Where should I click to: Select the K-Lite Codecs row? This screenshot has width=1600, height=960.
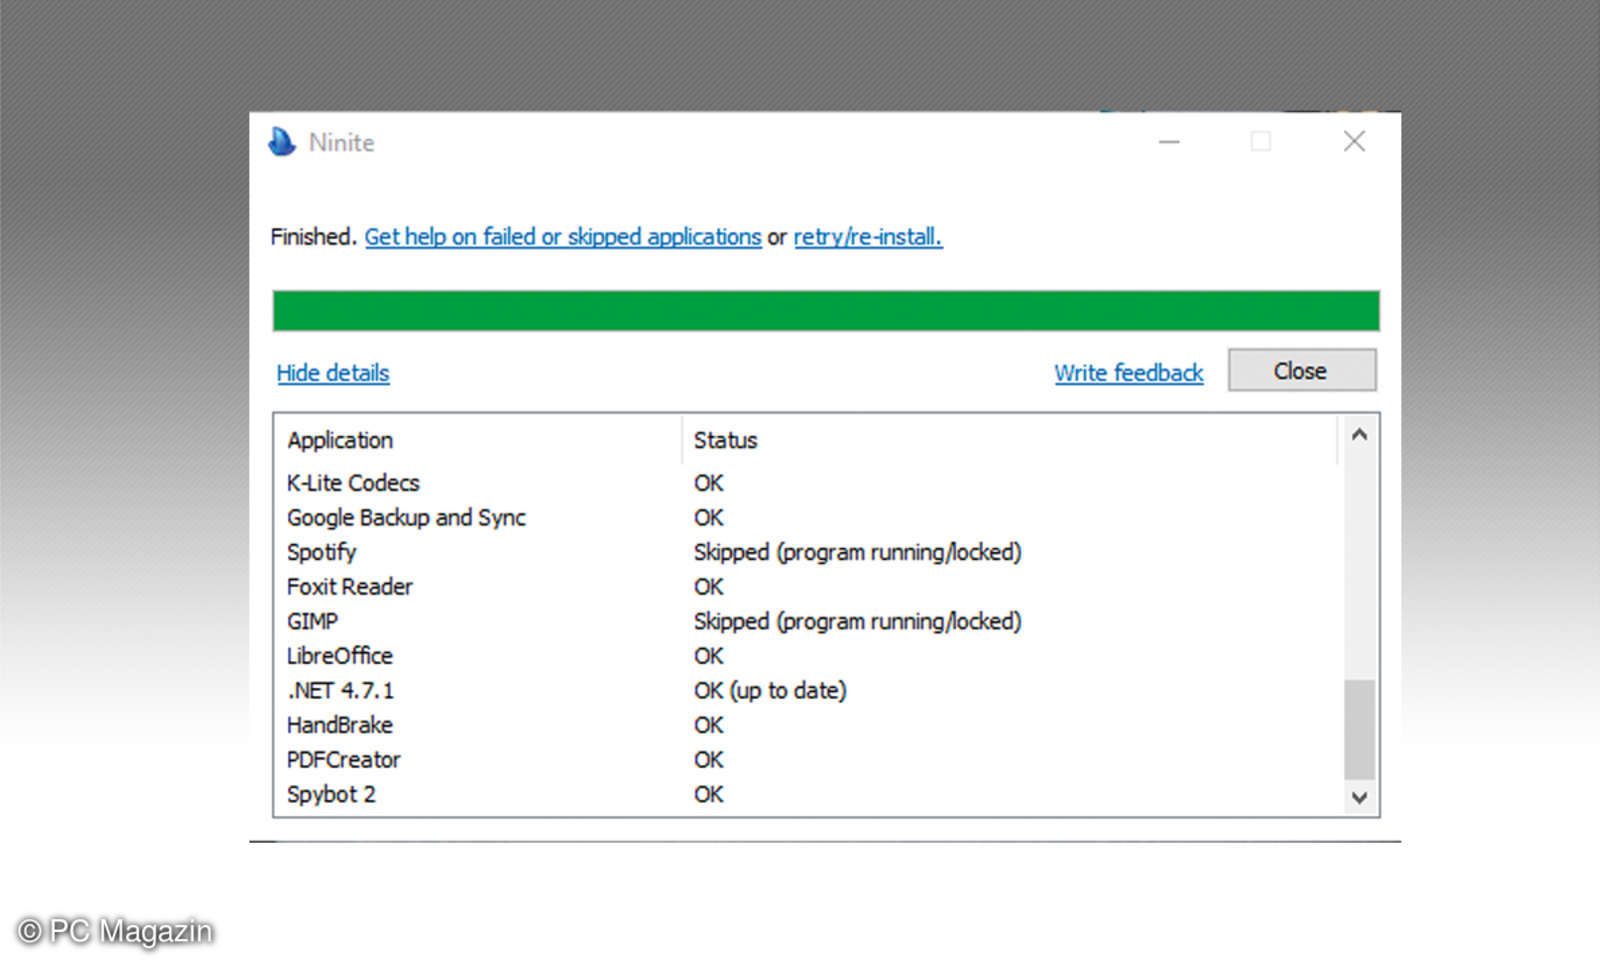pyautogui.click(x=353, y=483)
